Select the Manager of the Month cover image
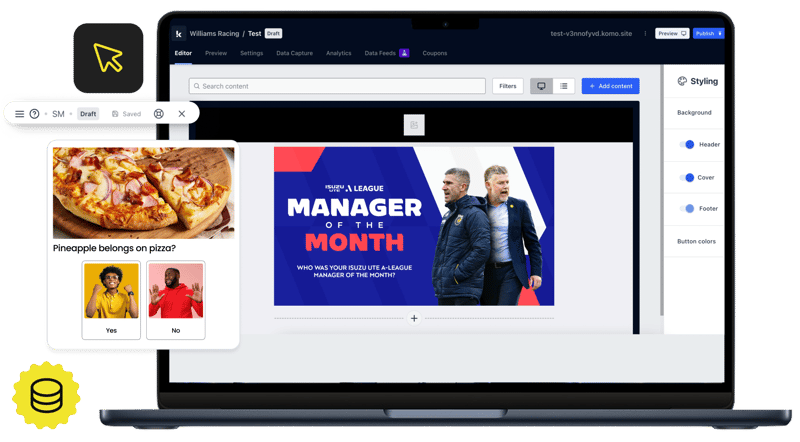Image resolution: width=800 pixels, height=442 pixels. [414, 227]
